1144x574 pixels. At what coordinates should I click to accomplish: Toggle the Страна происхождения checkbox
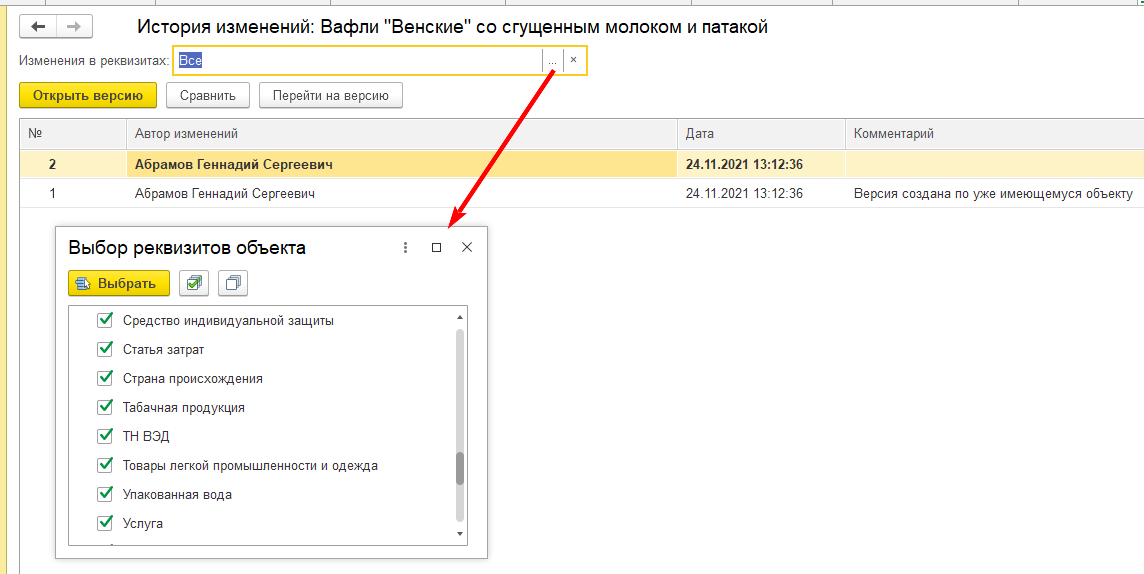pos(105,379)
